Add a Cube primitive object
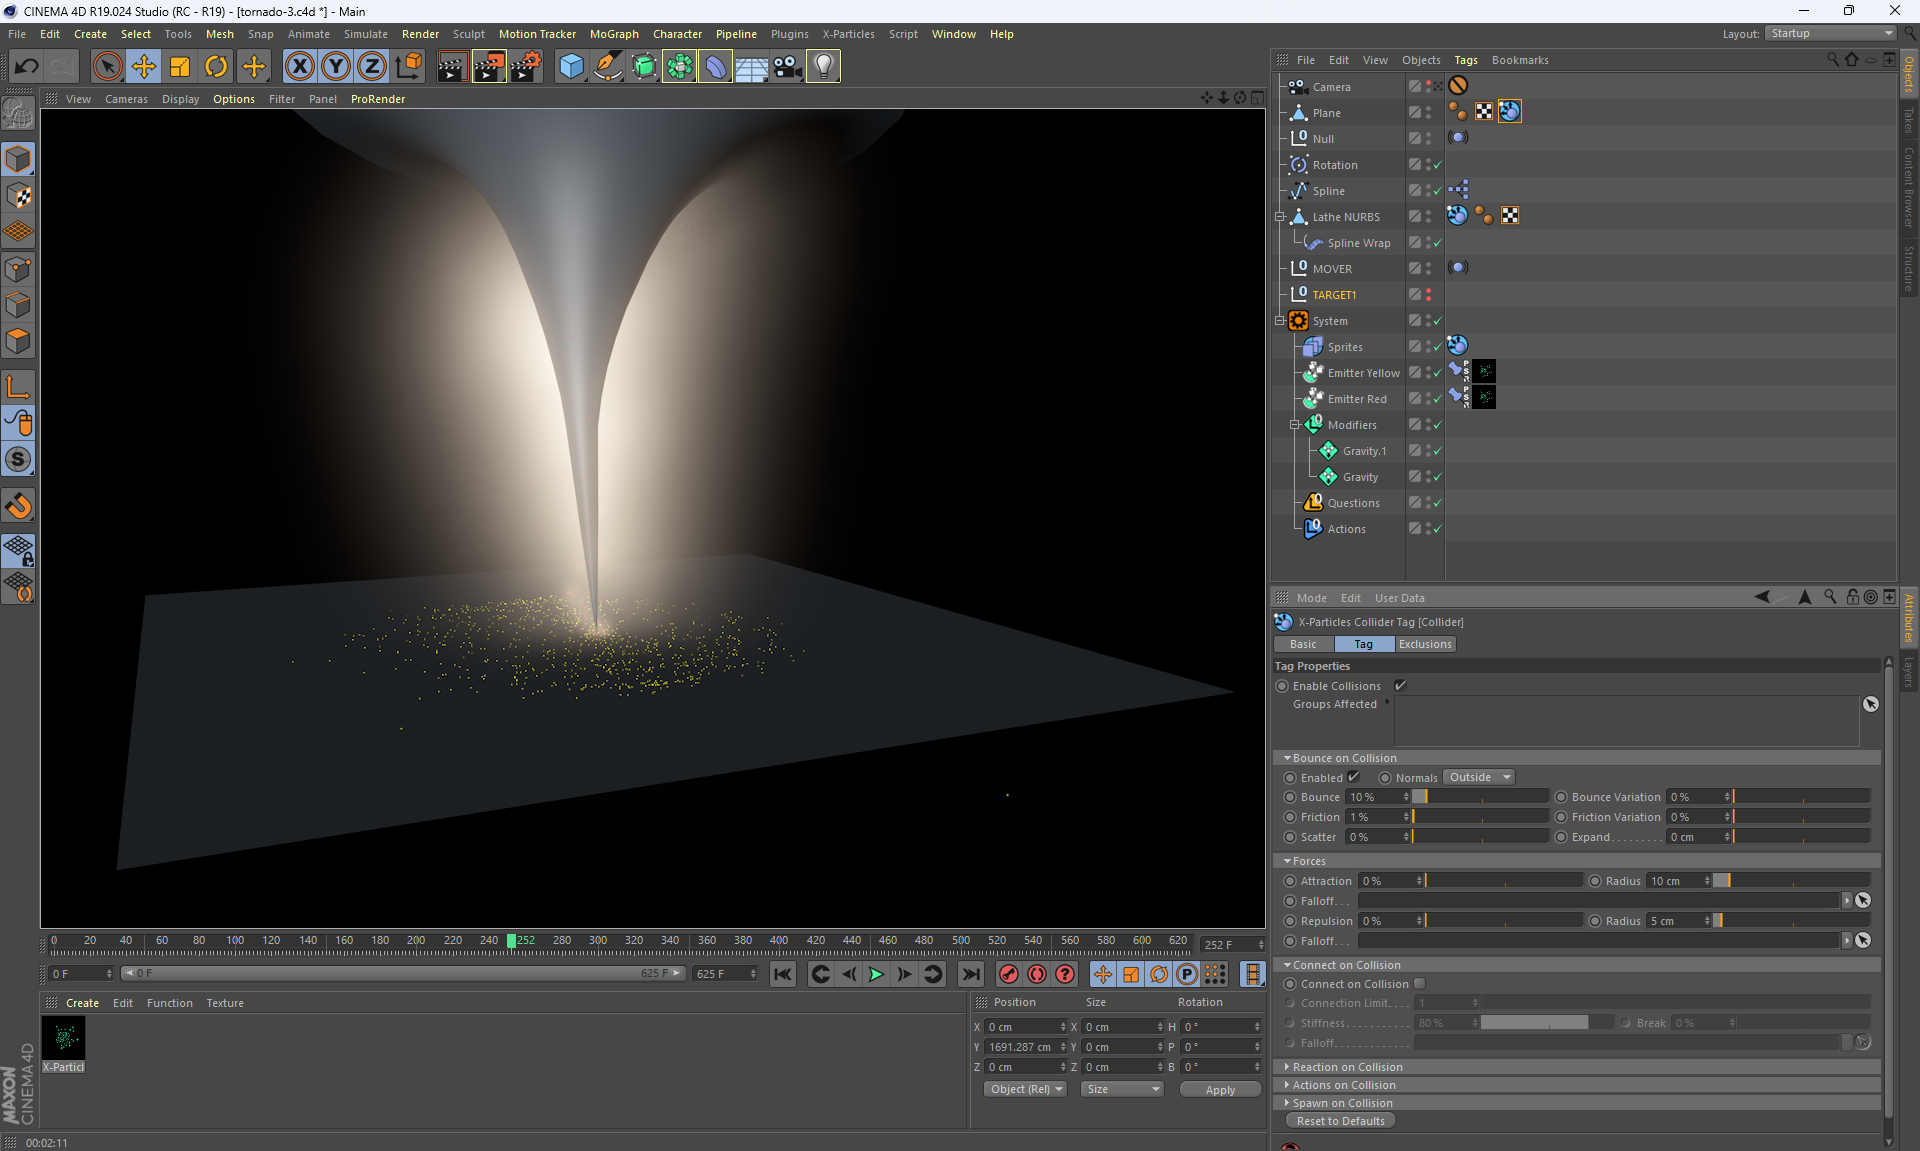 [x=571, y=67]
